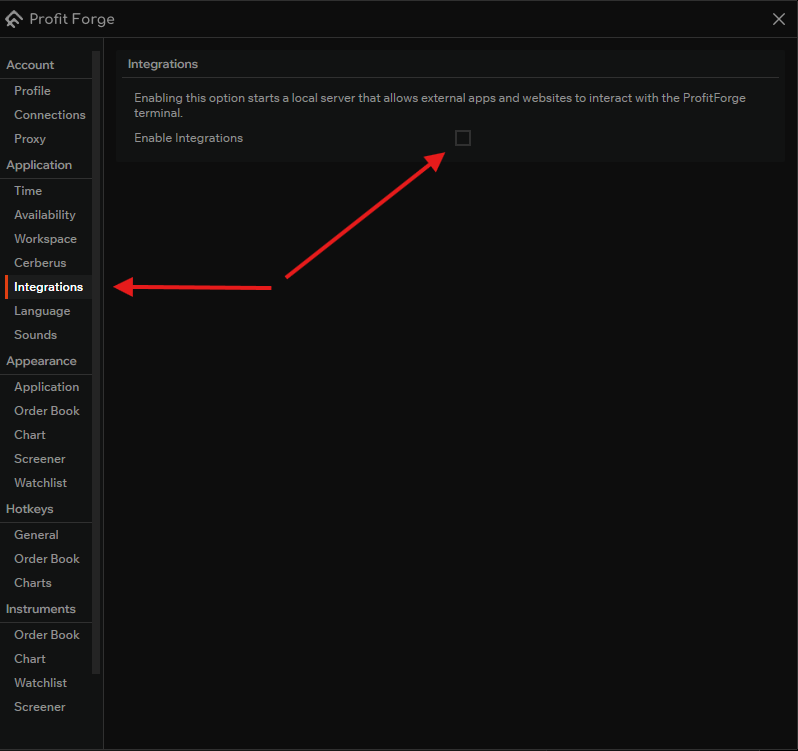Image resolution: width=798 pixels, height=751 pixels.
Task: Click the Hotkeys section header
Action: coord(30,509)
